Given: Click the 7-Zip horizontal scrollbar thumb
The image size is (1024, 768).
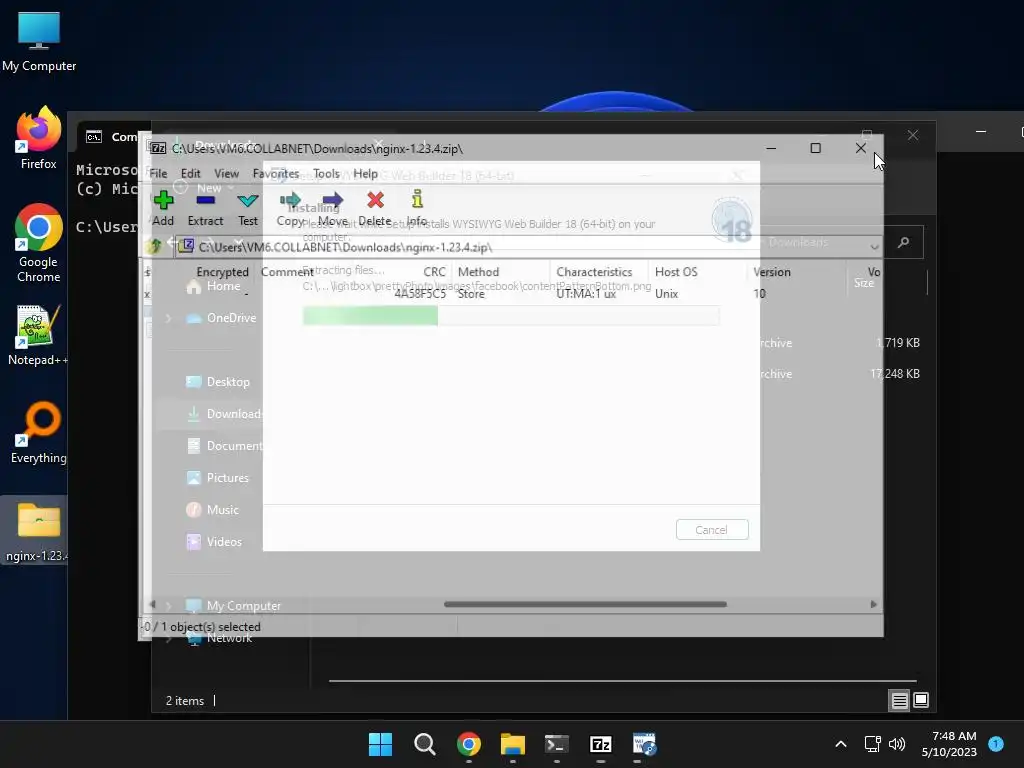Looking at the screenshot, I should 585,604.
